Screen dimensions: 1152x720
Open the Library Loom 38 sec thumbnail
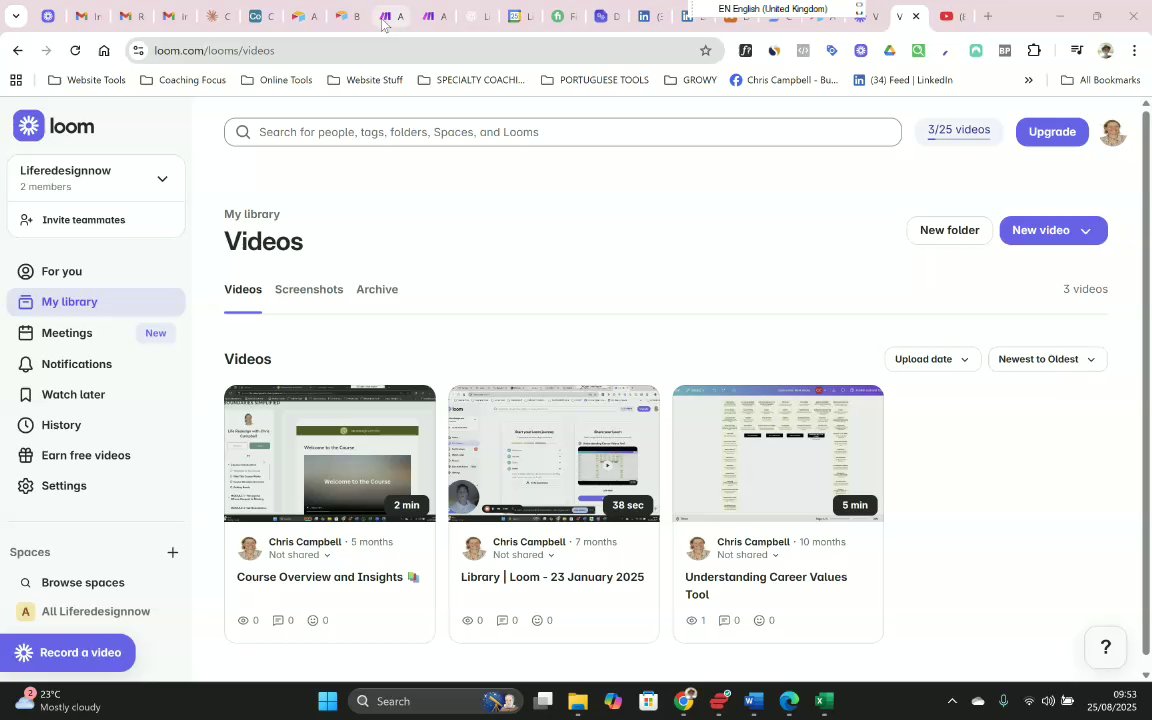click(554, 453)
